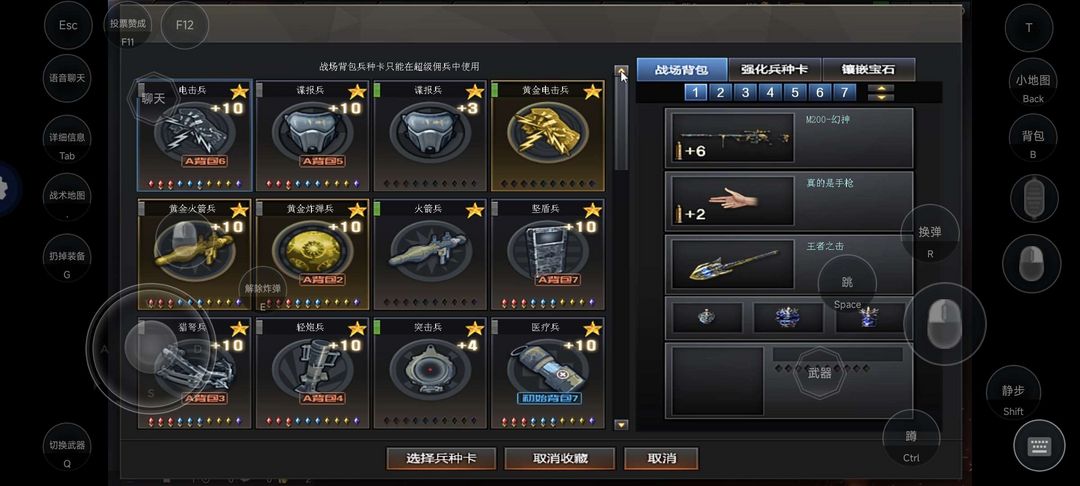This screenshot has width=1080, height=486.
Task: Select backpack page 1
Action: [x=695, y=93]
